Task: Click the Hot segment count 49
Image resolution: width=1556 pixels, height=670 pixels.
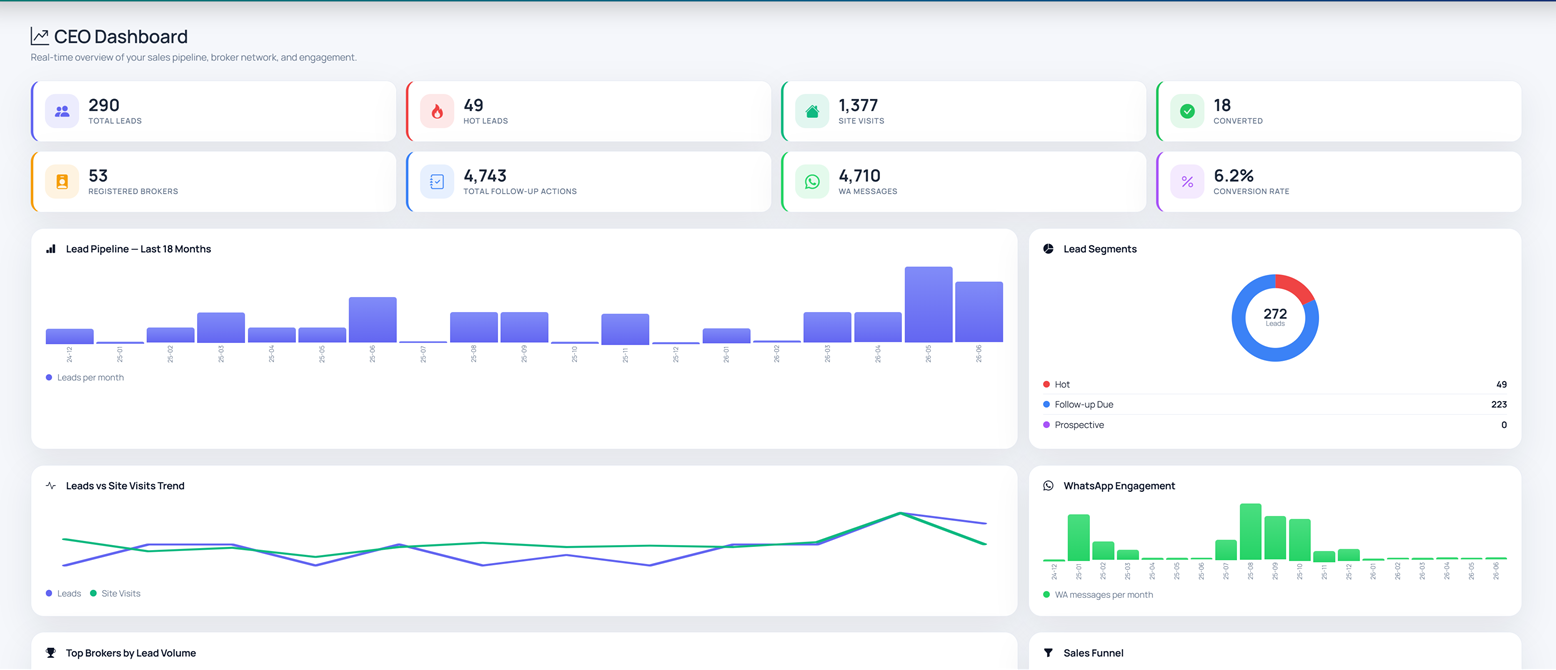Action: [1501, 384]
